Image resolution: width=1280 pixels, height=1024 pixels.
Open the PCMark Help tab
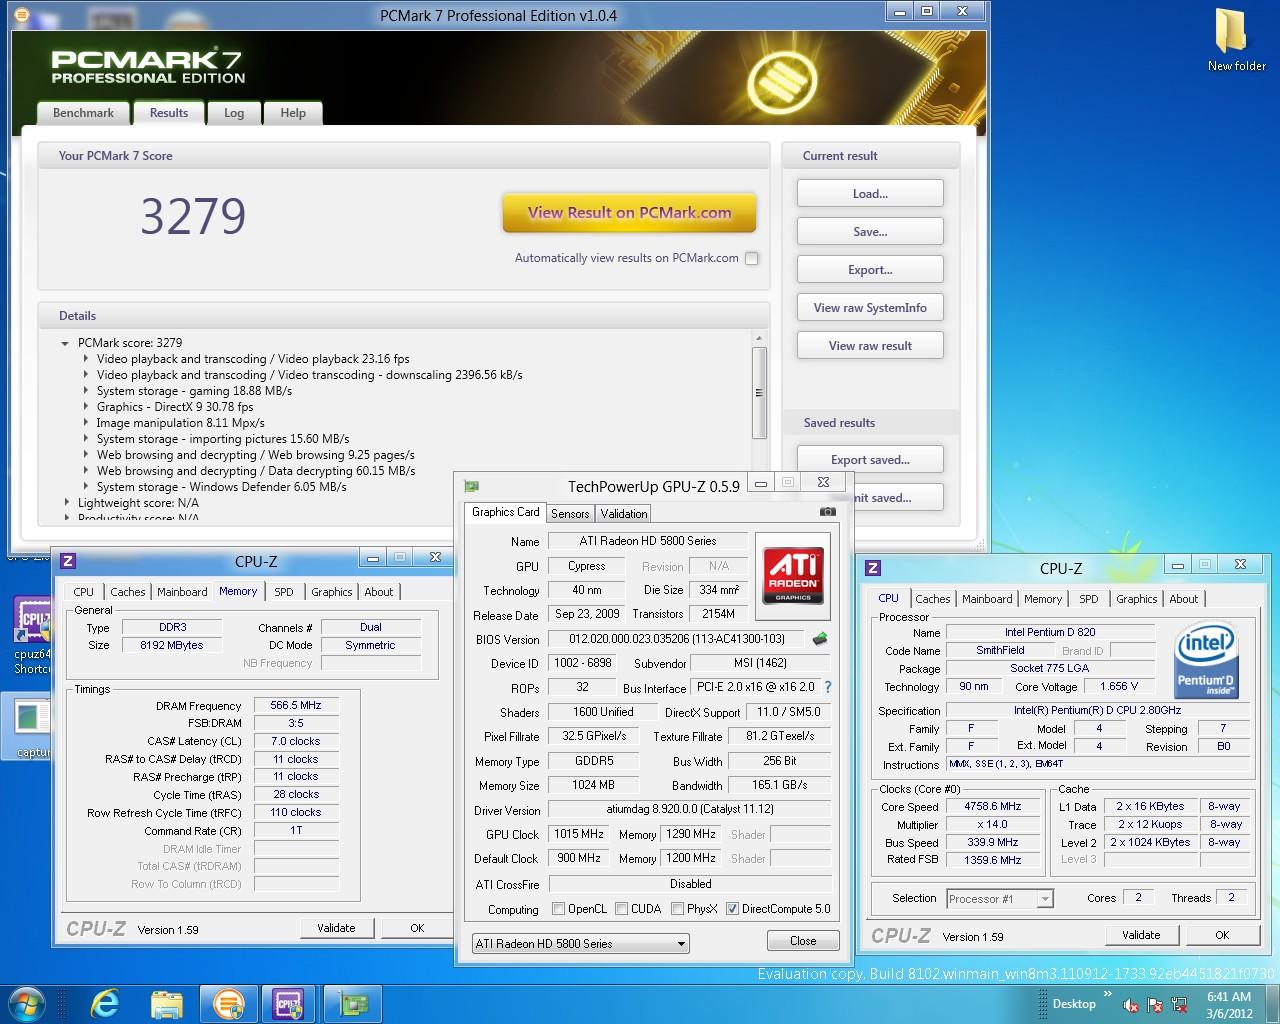(293, 113)
